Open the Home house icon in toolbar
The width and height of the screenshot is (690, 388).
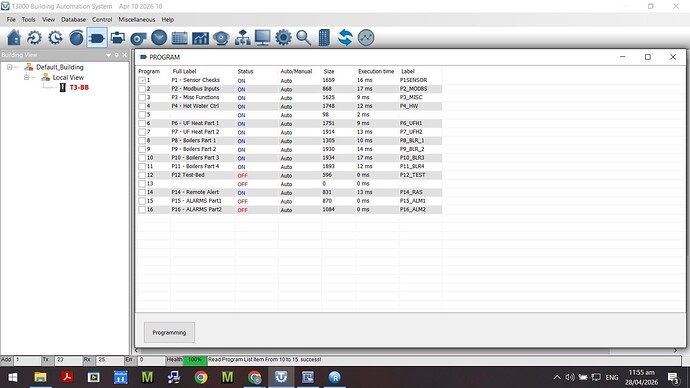(14, 38)
